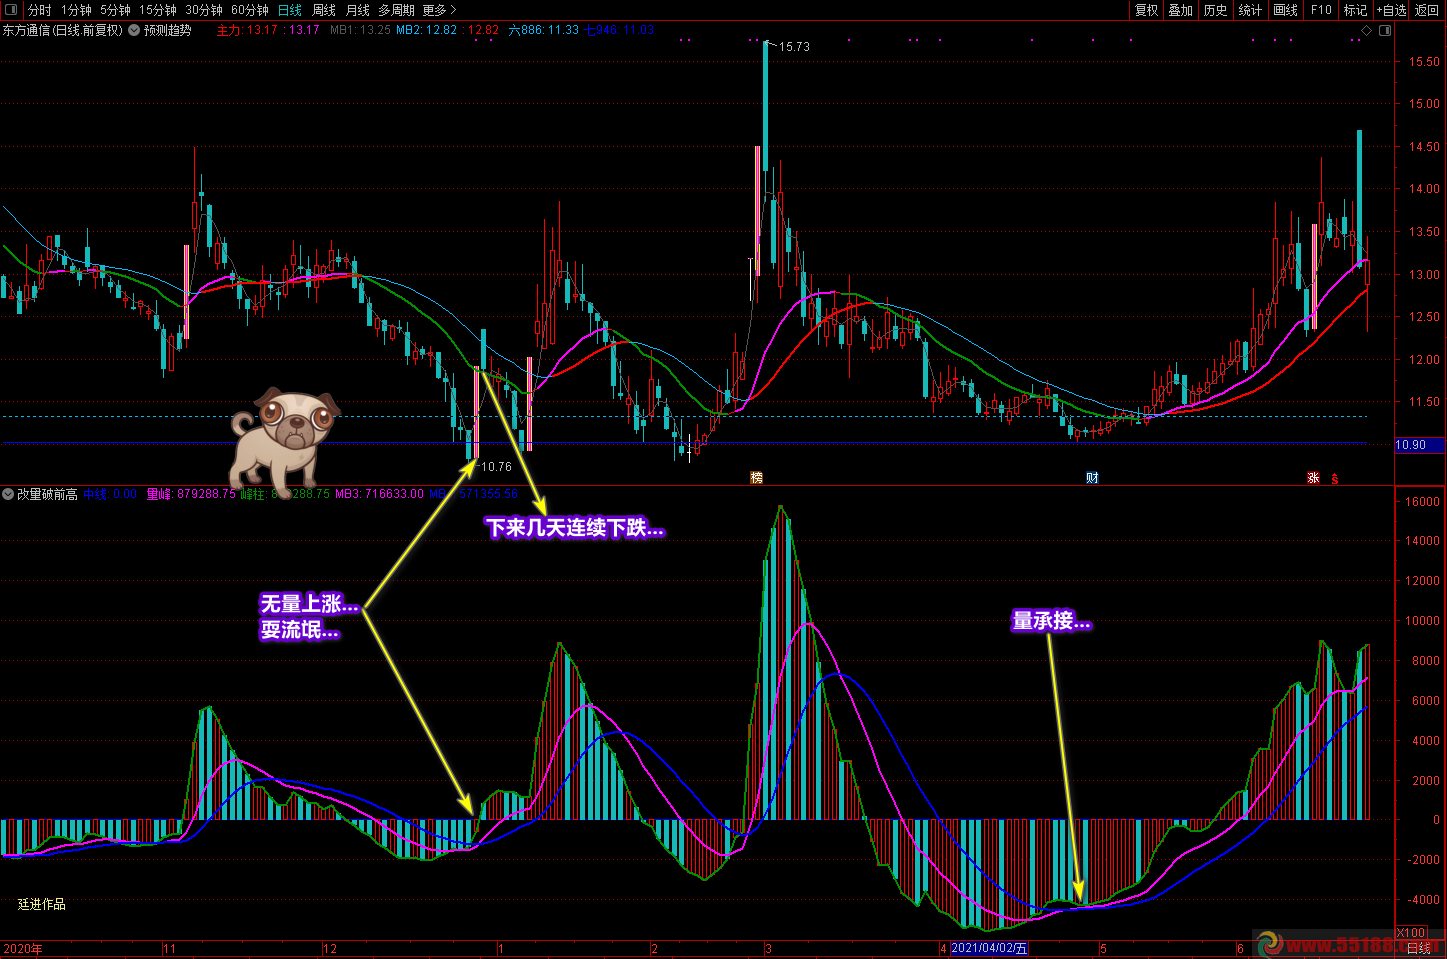Click the 财 marker icon on chart
The height and width of the screenshot is (959, 1447).
(1092, 478)
